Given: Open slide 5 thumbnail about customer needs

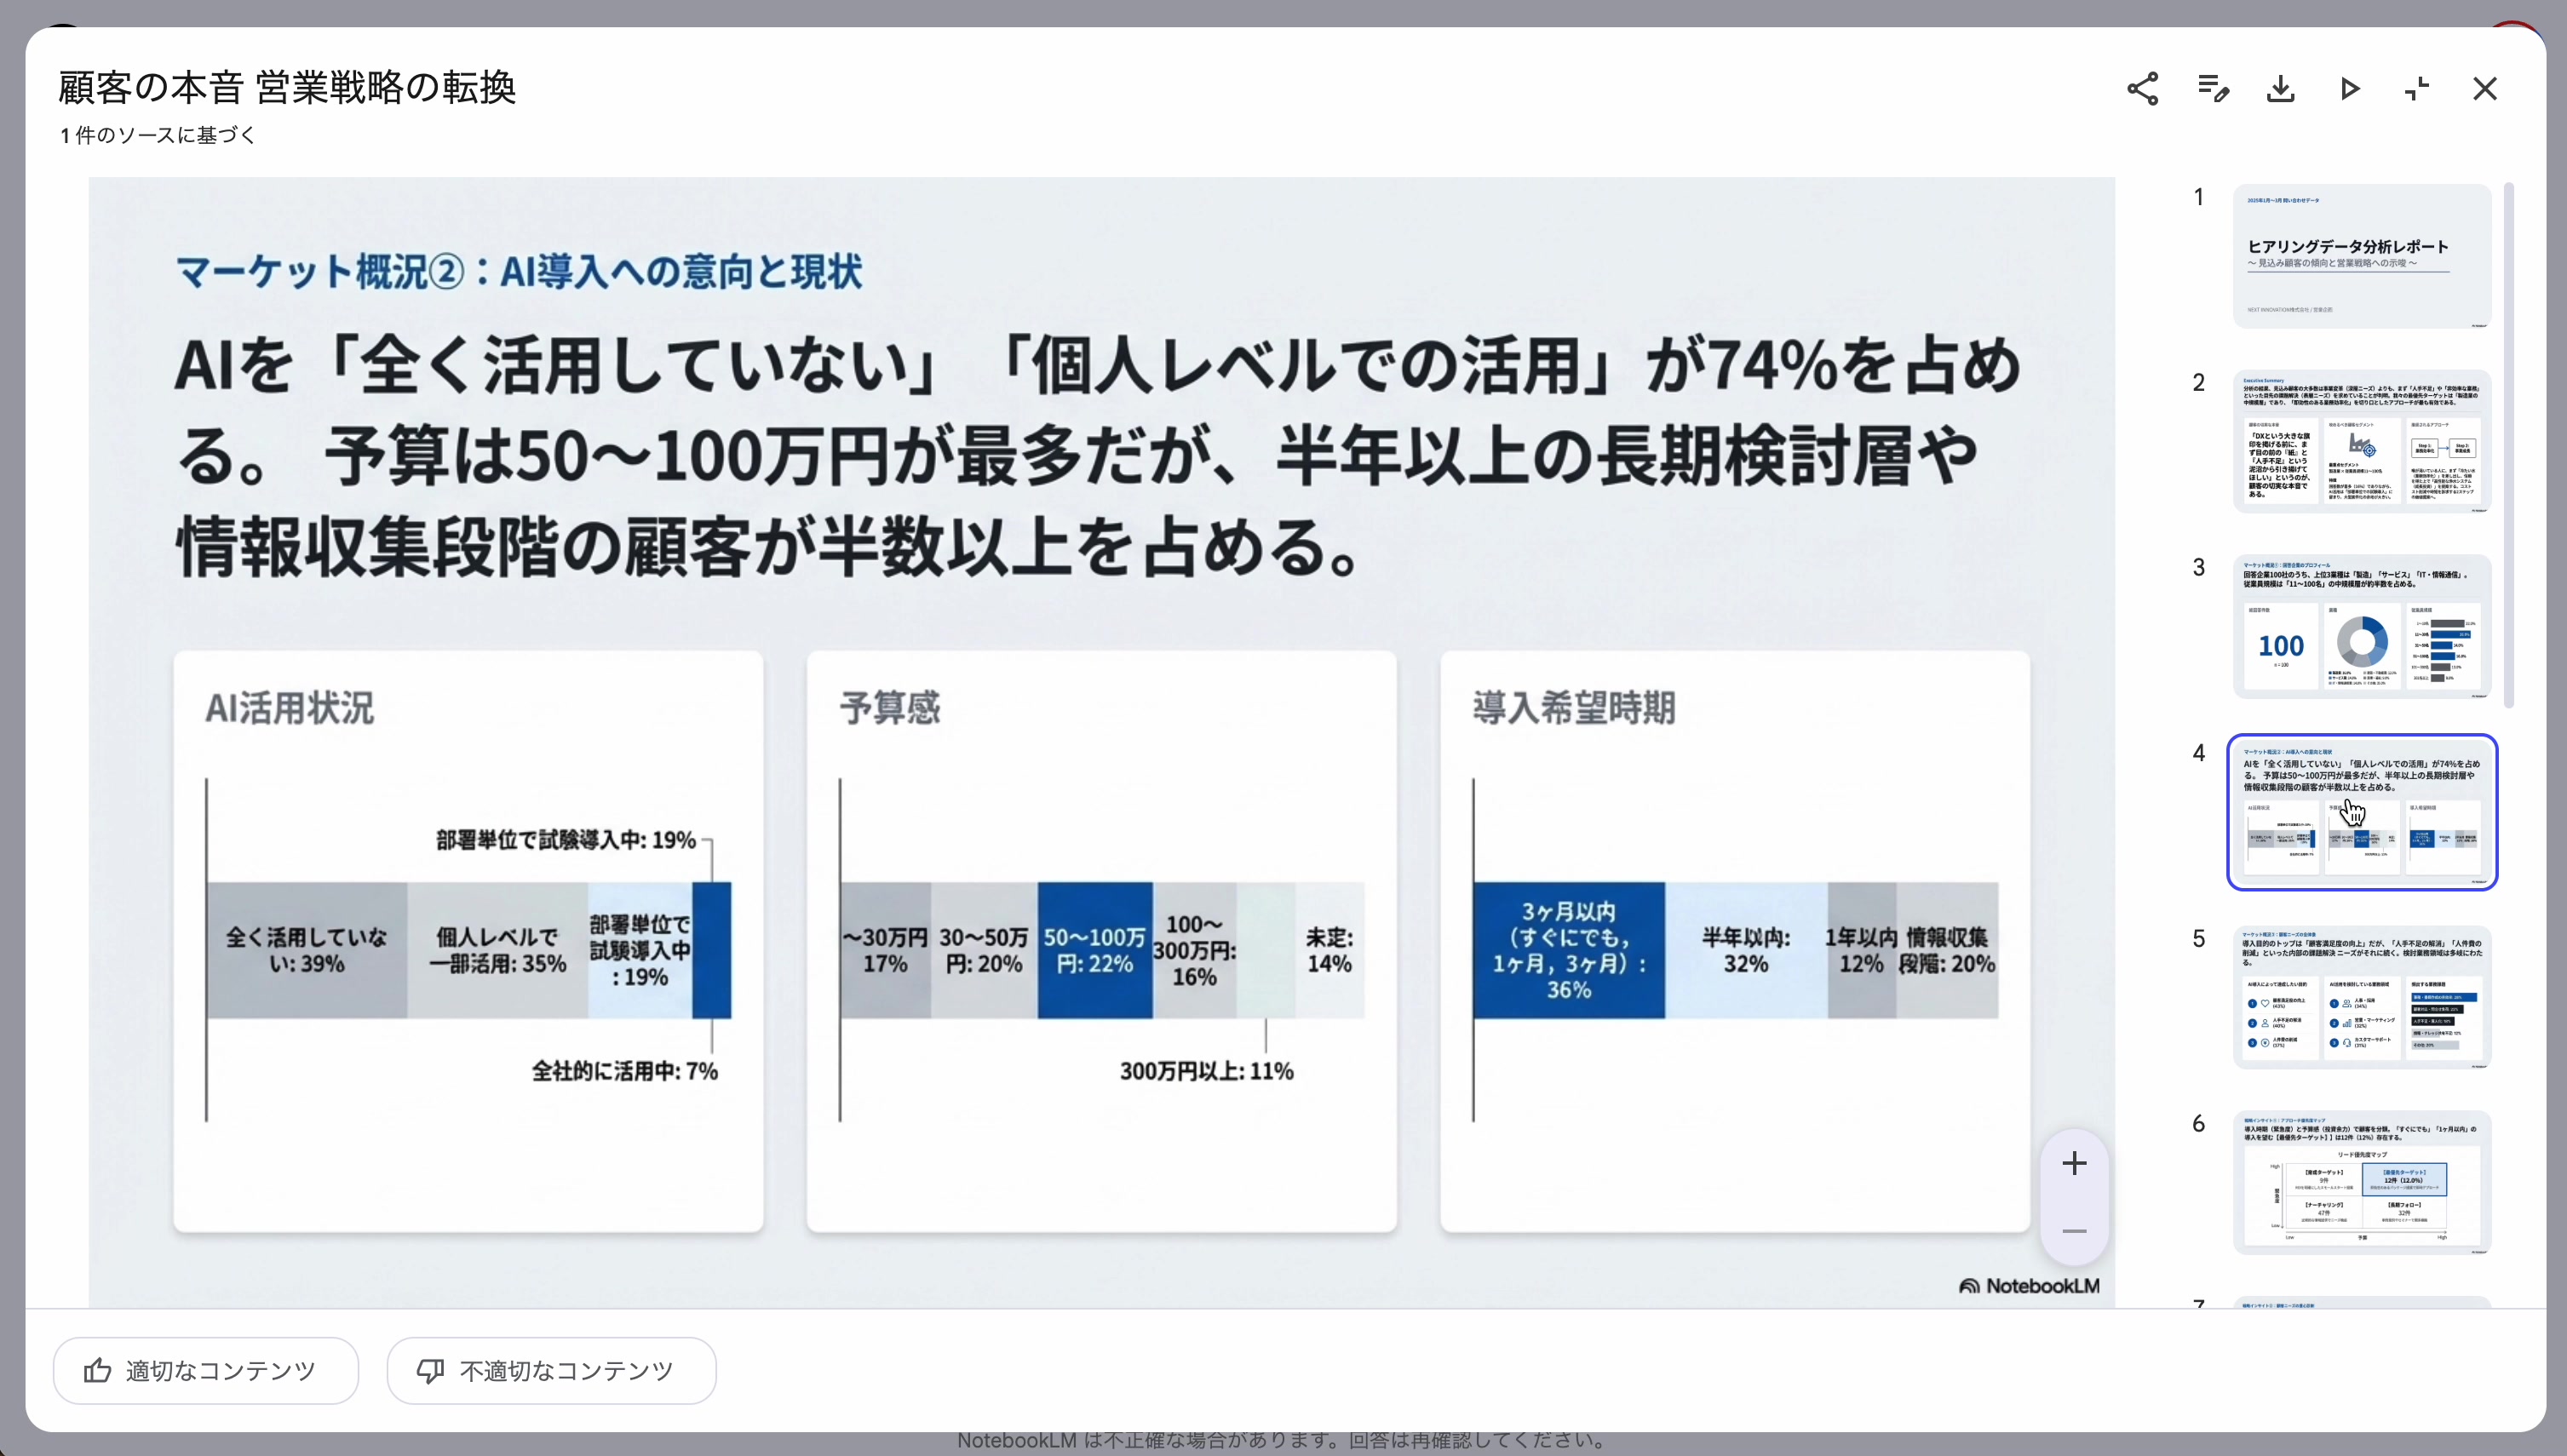Looking at the screenshot, I should [2361, 997].
